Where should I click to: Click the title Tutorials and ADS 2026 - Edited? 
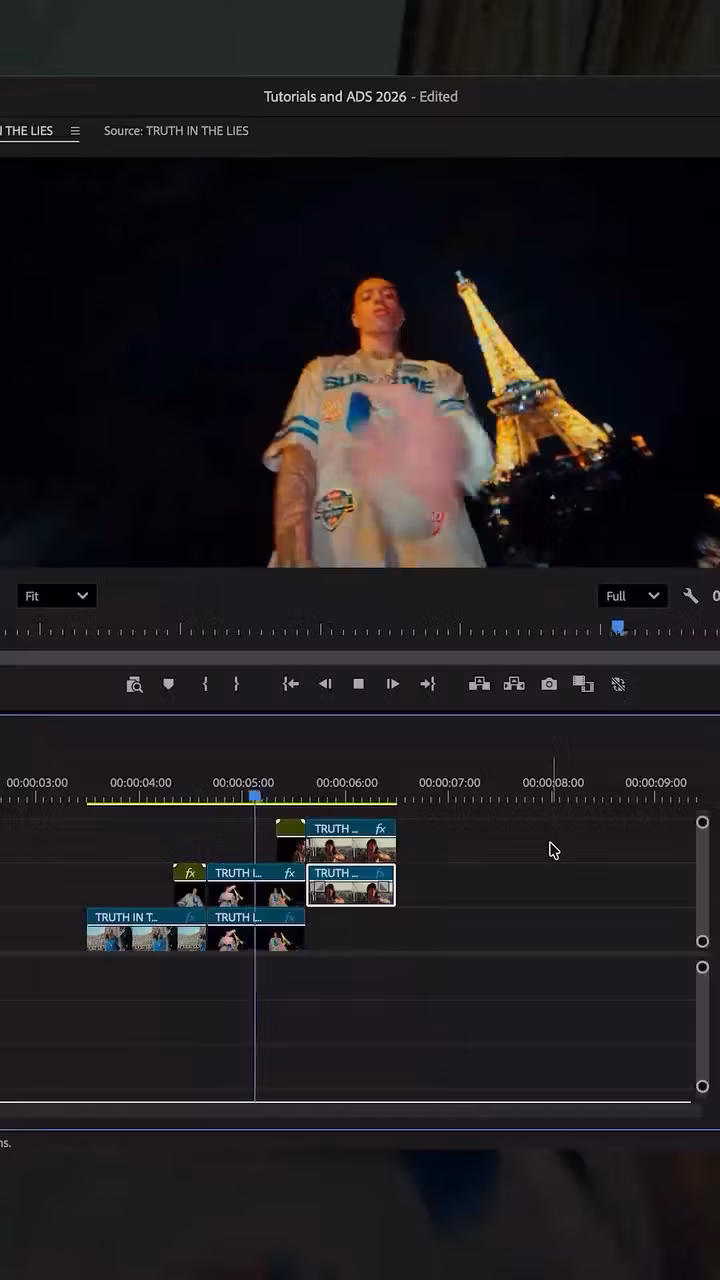(x=361, y=97)
